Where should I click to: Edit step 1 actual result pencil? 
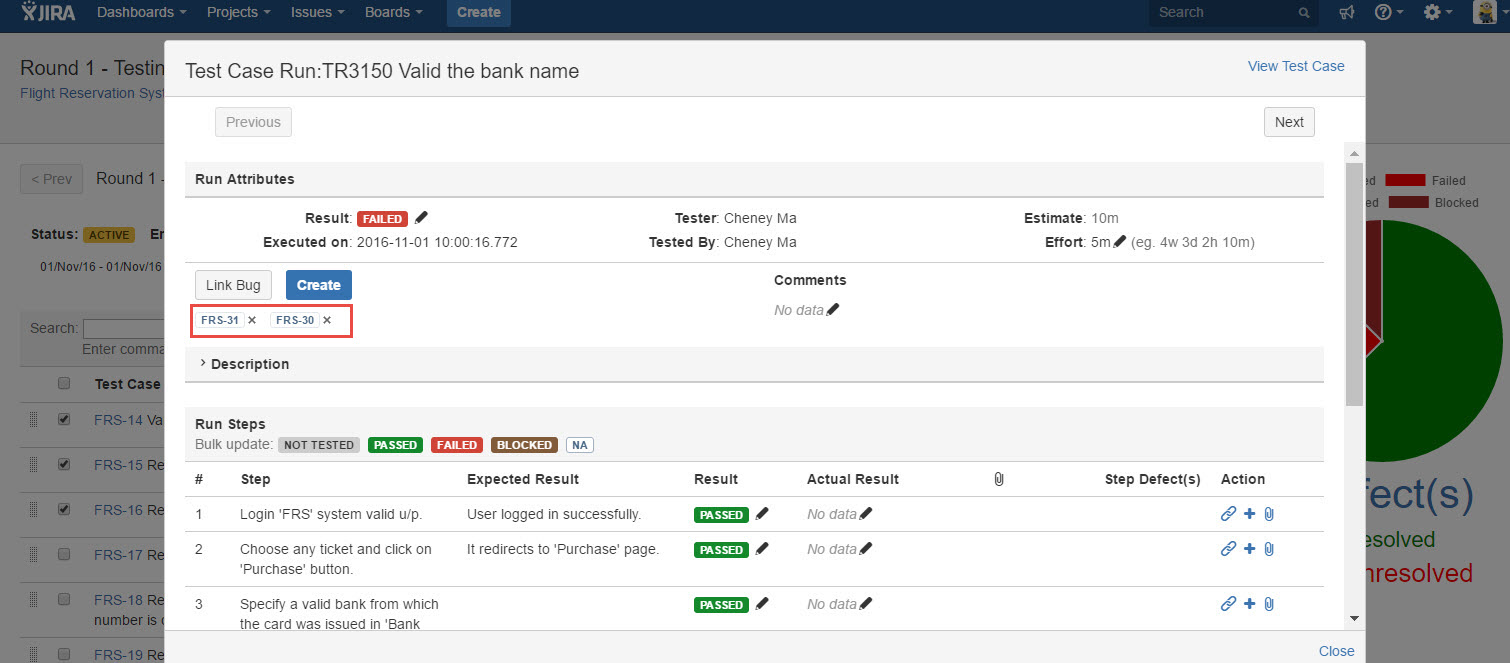[866, 513]
